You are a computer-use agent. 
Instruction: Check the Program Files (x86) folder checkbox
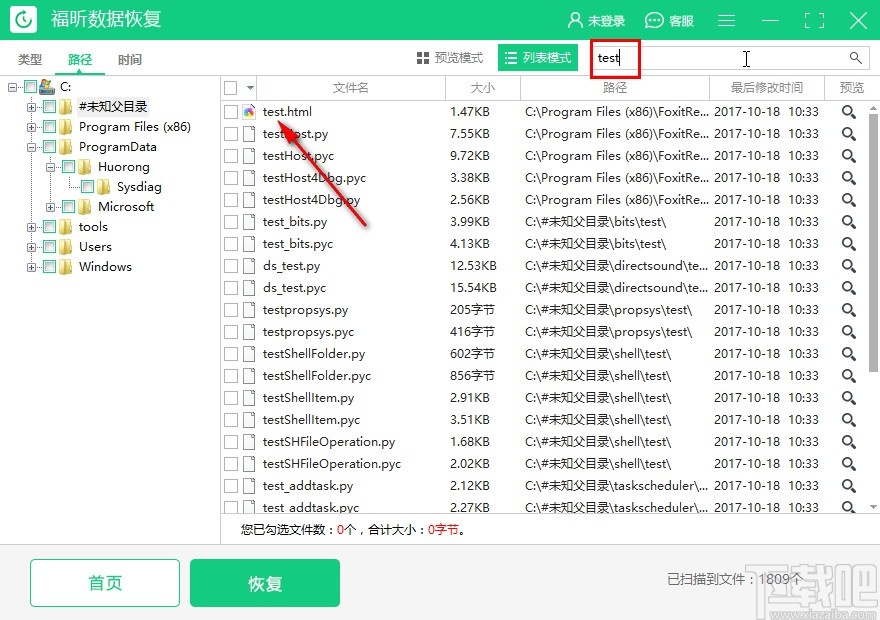click(x=49, y=127)
